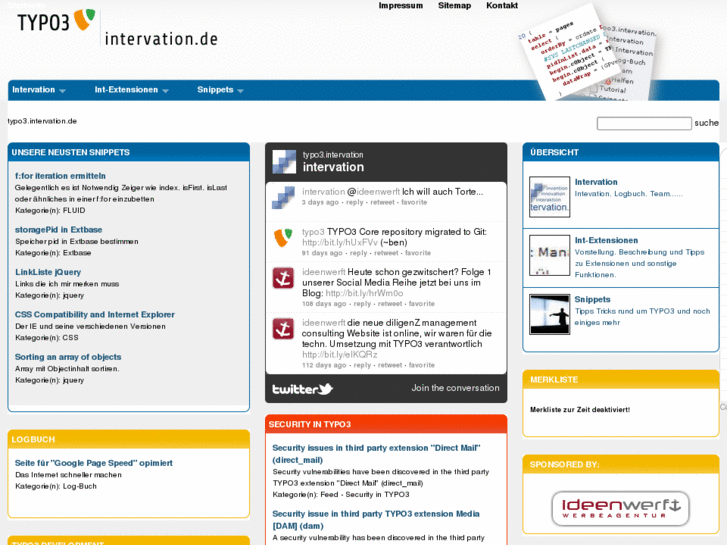Open 'Sorting an array of objects' snippet
This screenshot has width=727, height=545.
[x=68, y=357]
